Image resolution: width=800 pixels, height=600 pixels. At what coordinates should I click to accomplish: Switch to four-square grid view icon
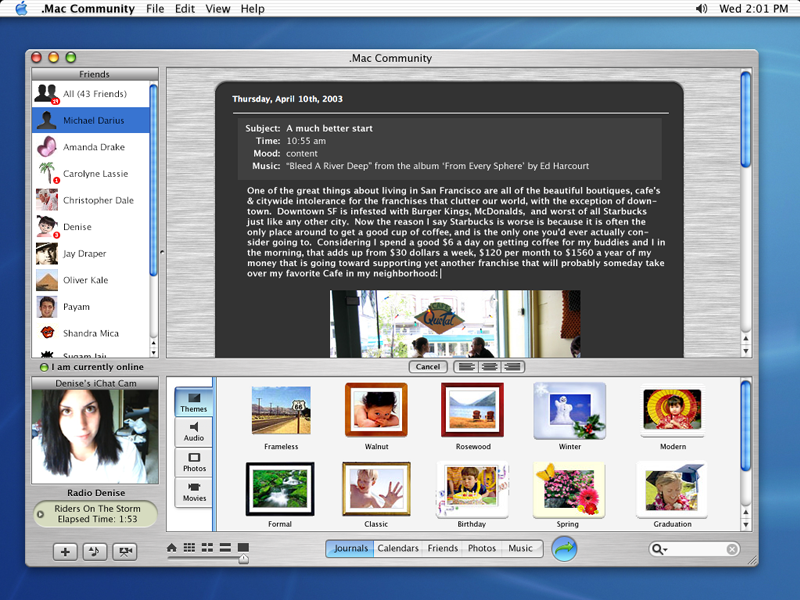[x=207, y=547]
